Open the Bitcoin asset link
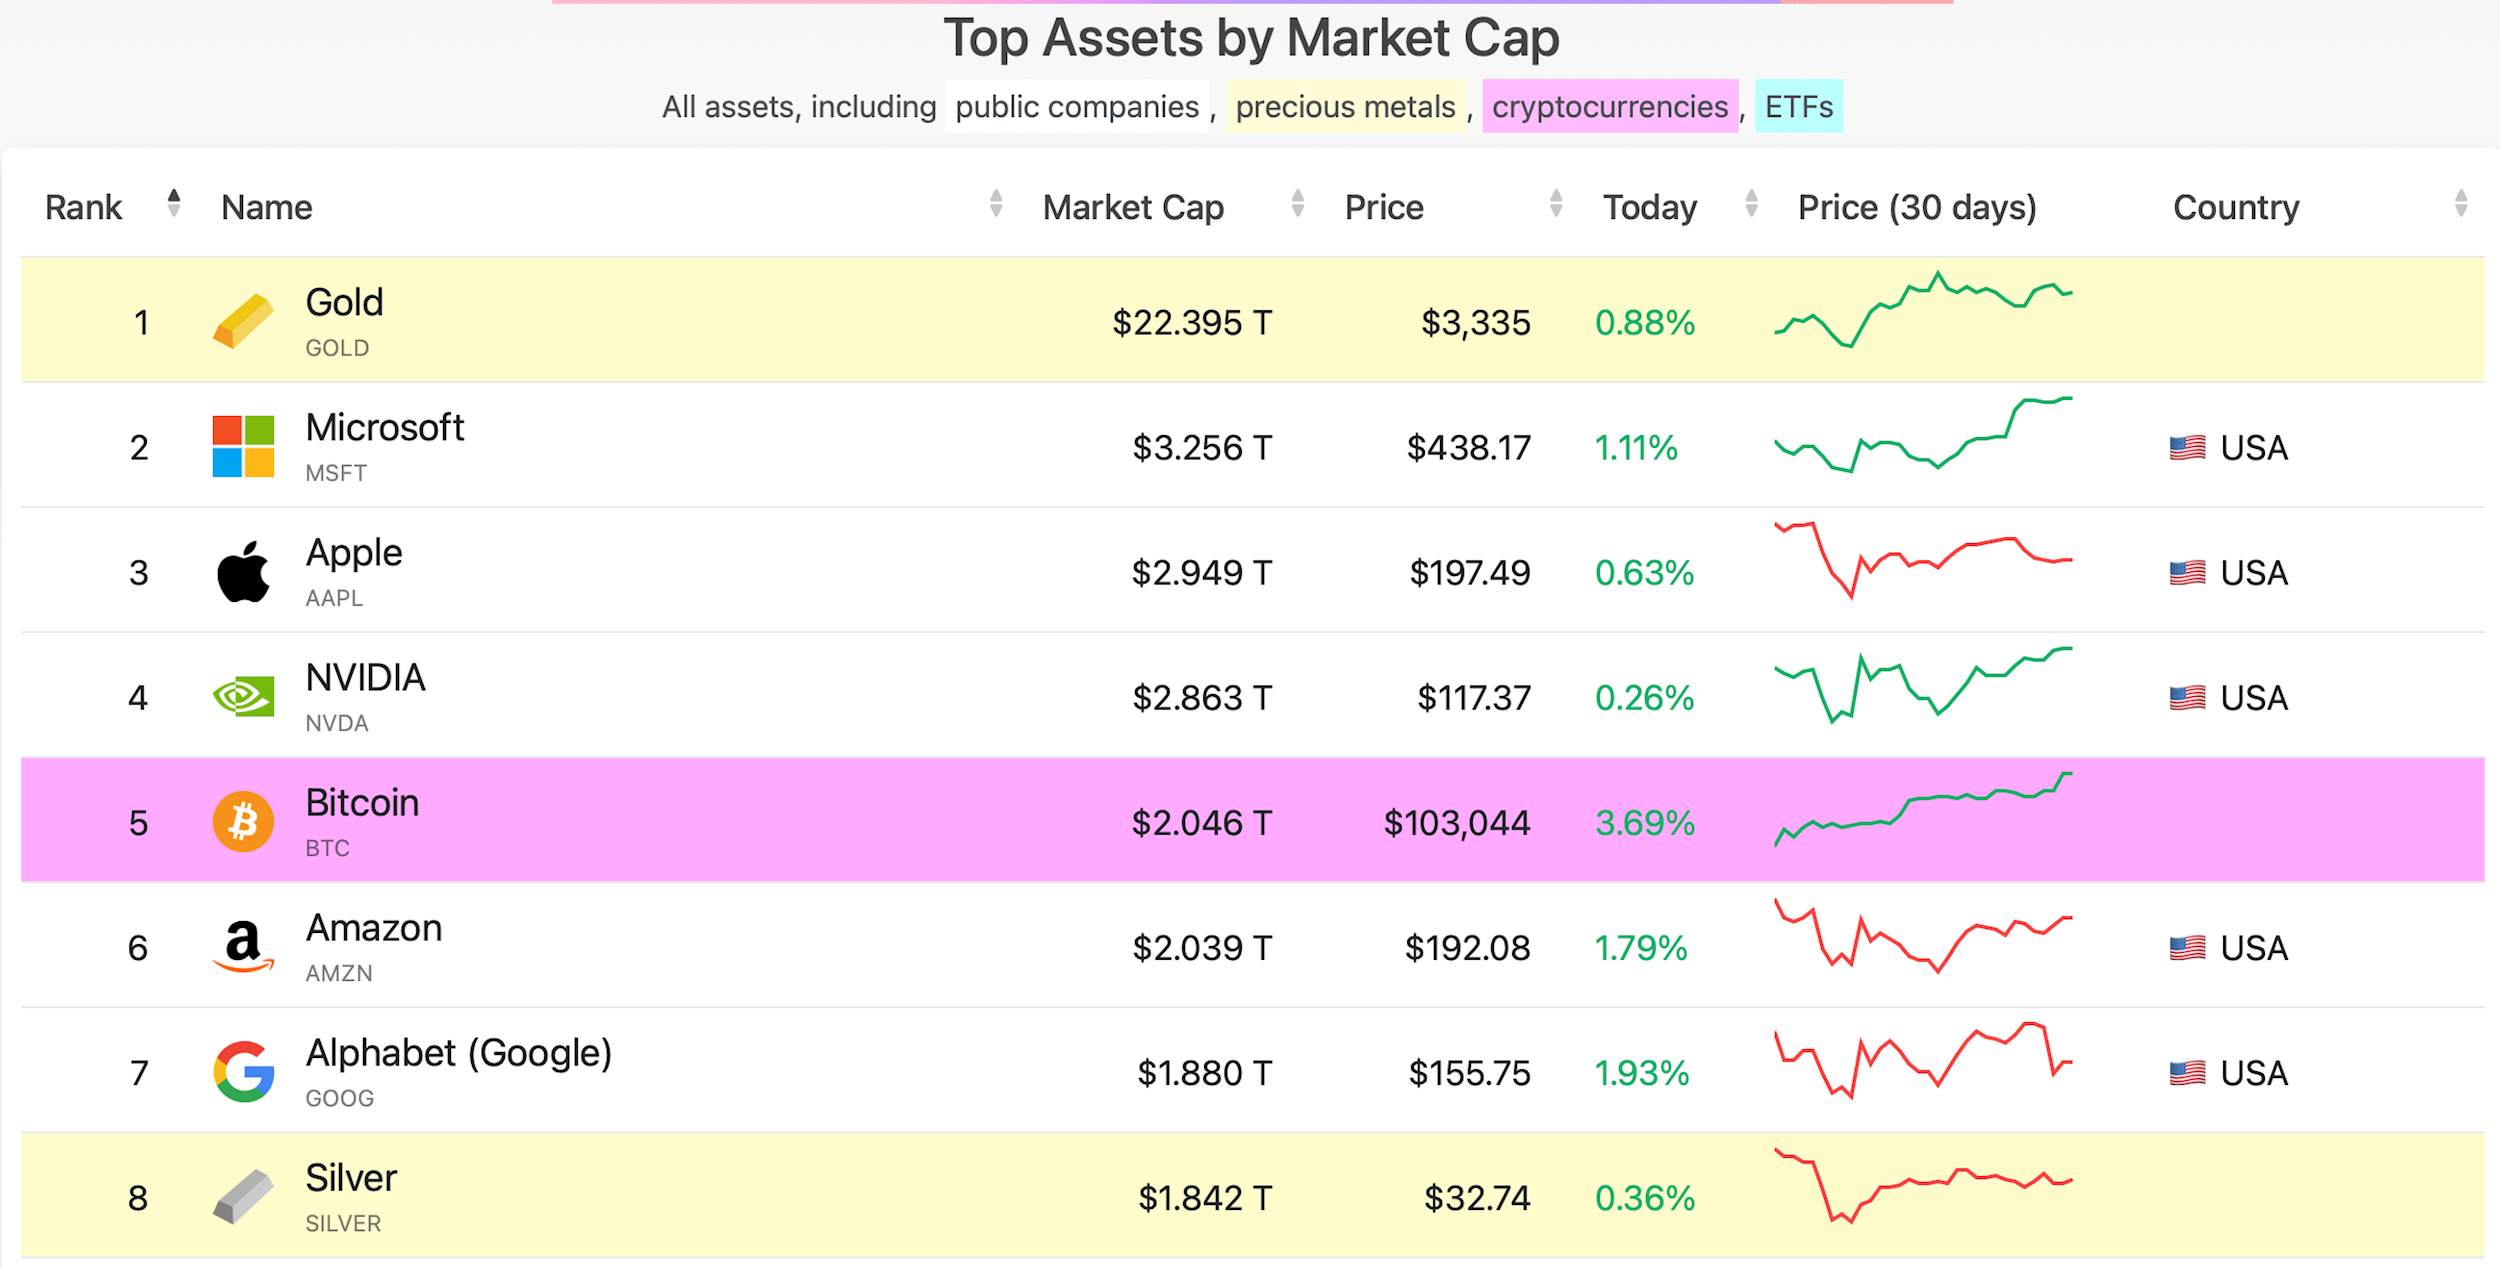Image resolution: width=2500 pixels, height=1268 pixels. 362,803
